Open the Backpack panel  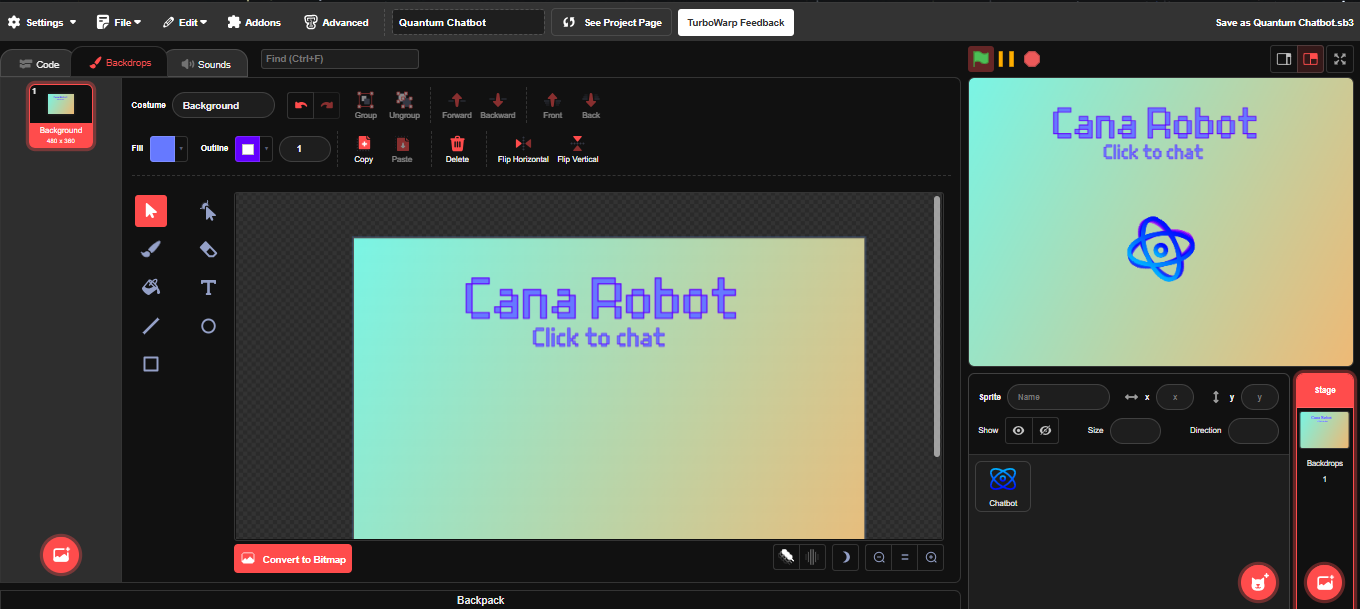(x=480, y=600)
